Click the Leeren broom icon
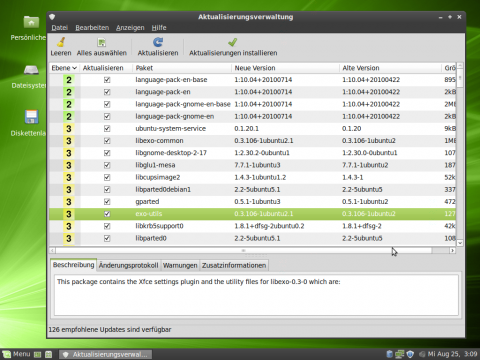The image size is (480, 360). tap(61, 42)
